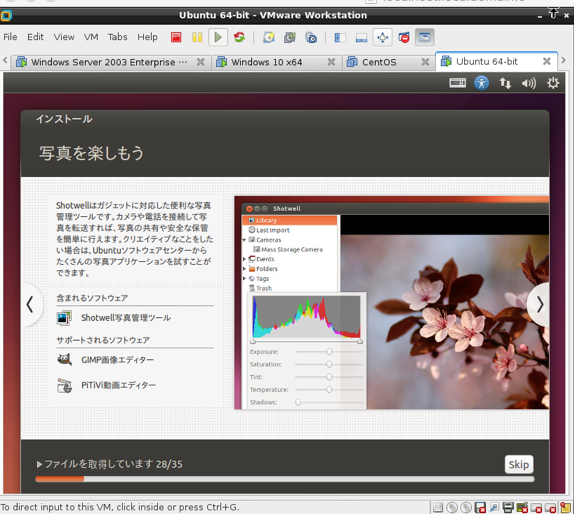Image resolution: width=574 pixels, height=514 pixels.
Task: Power on the VM with the green play icon
Action: [x=218, y=37]
